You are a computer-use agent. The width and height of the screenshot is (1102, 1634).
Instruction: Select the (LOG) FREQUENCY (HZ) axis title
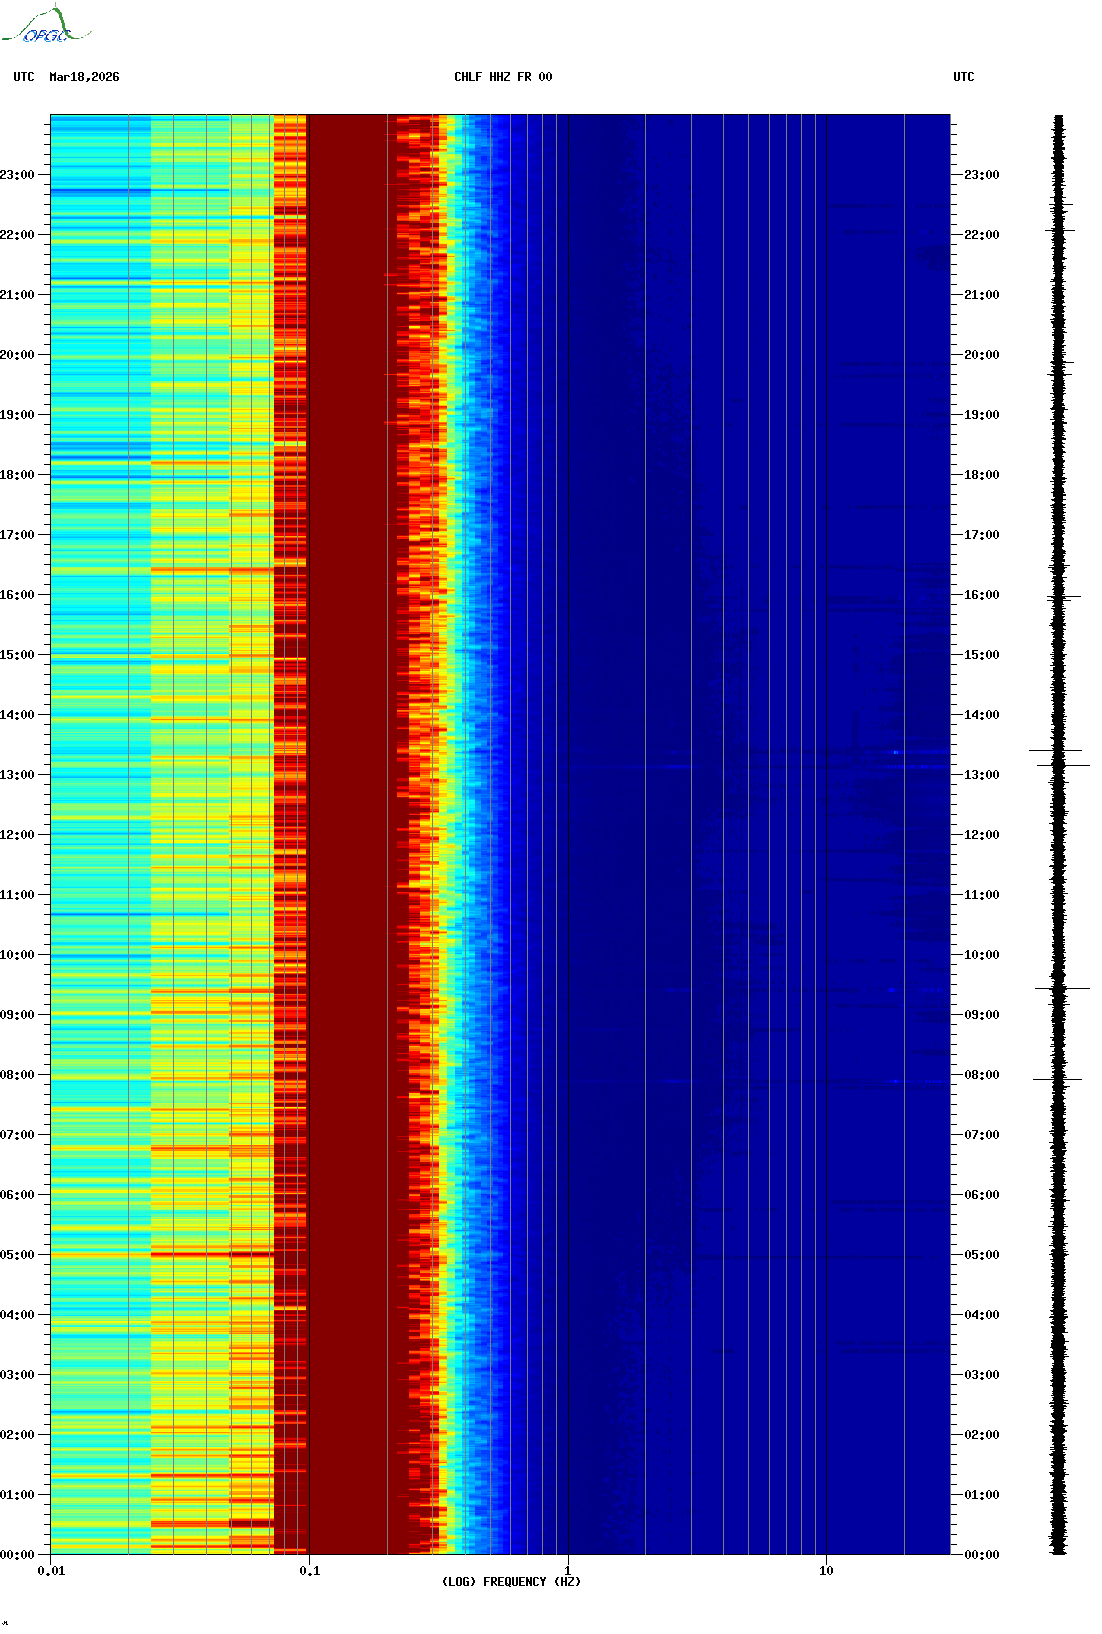click(x=511, y=1582)
